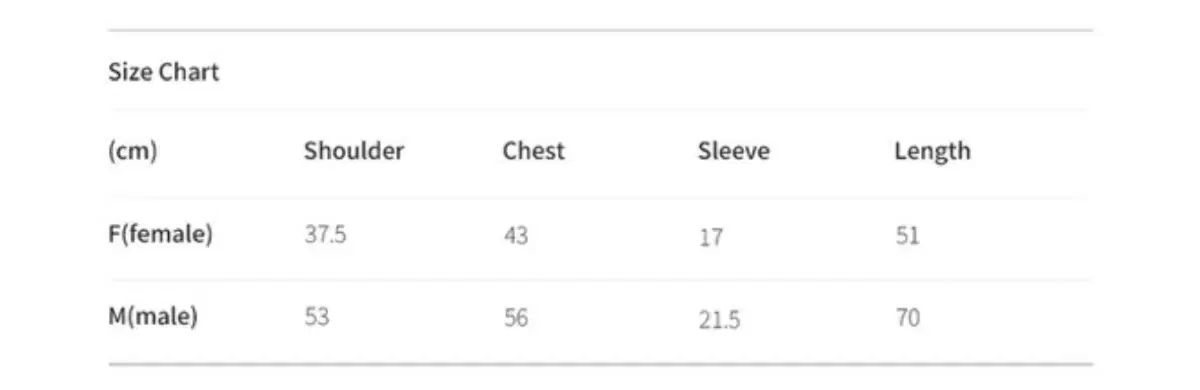1200x390 pixels.
Task: Click male chest value 56
Action: [515, 318]
